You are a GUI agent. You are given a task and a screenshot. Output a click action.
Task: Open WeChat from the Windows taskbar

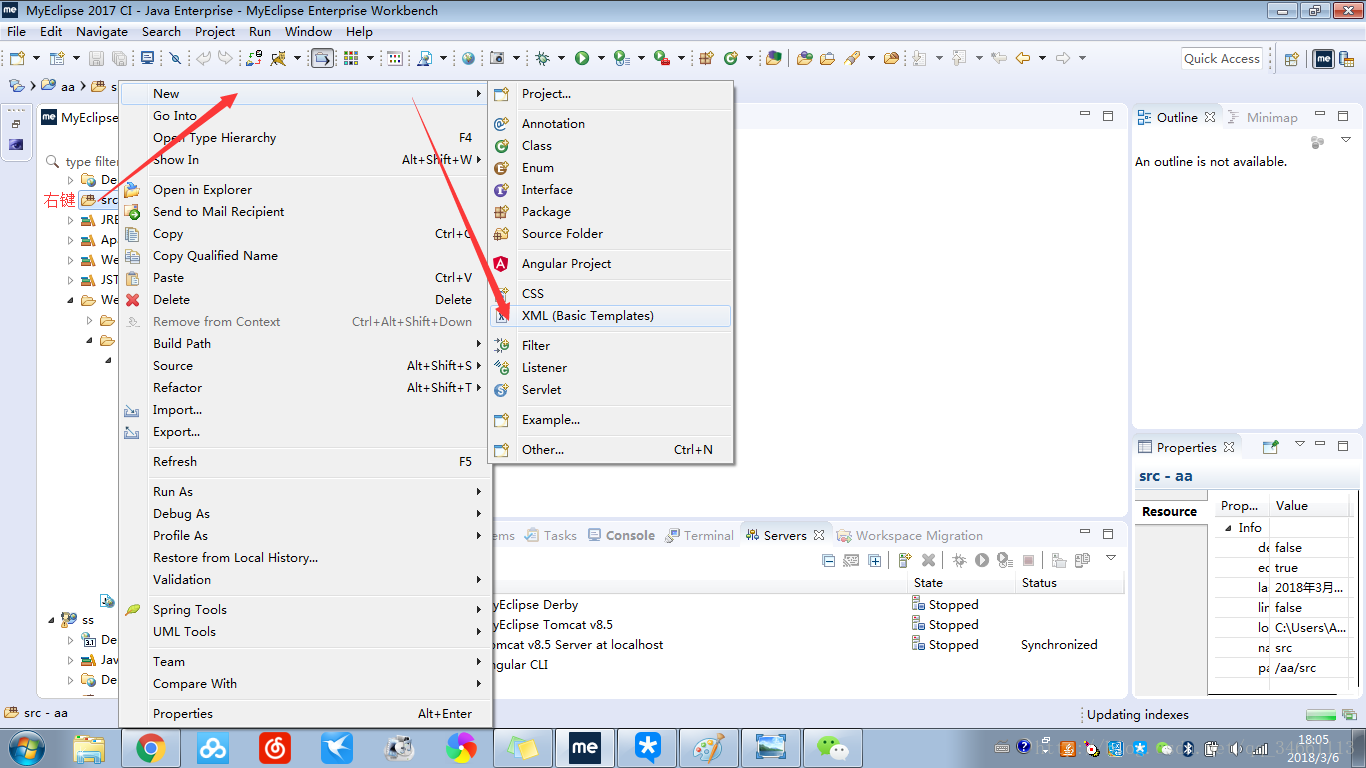(833, 747)
